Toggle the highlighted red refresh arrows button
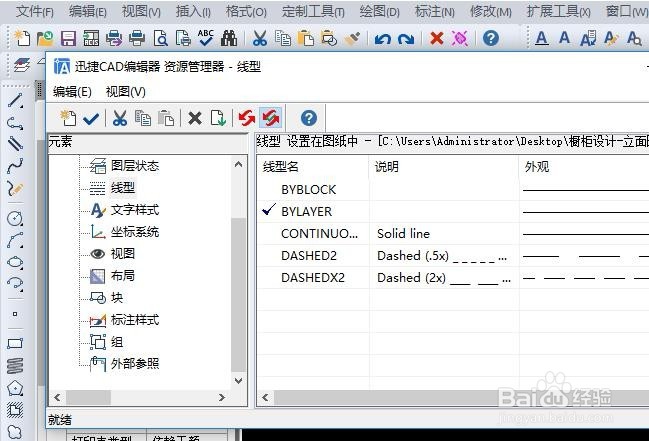 [271, 118]
